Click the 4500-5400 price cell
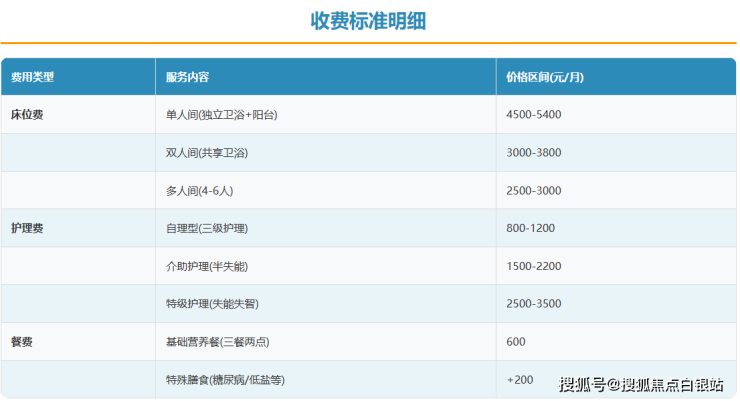The image size is (740, 401). (x=534, y=115)
